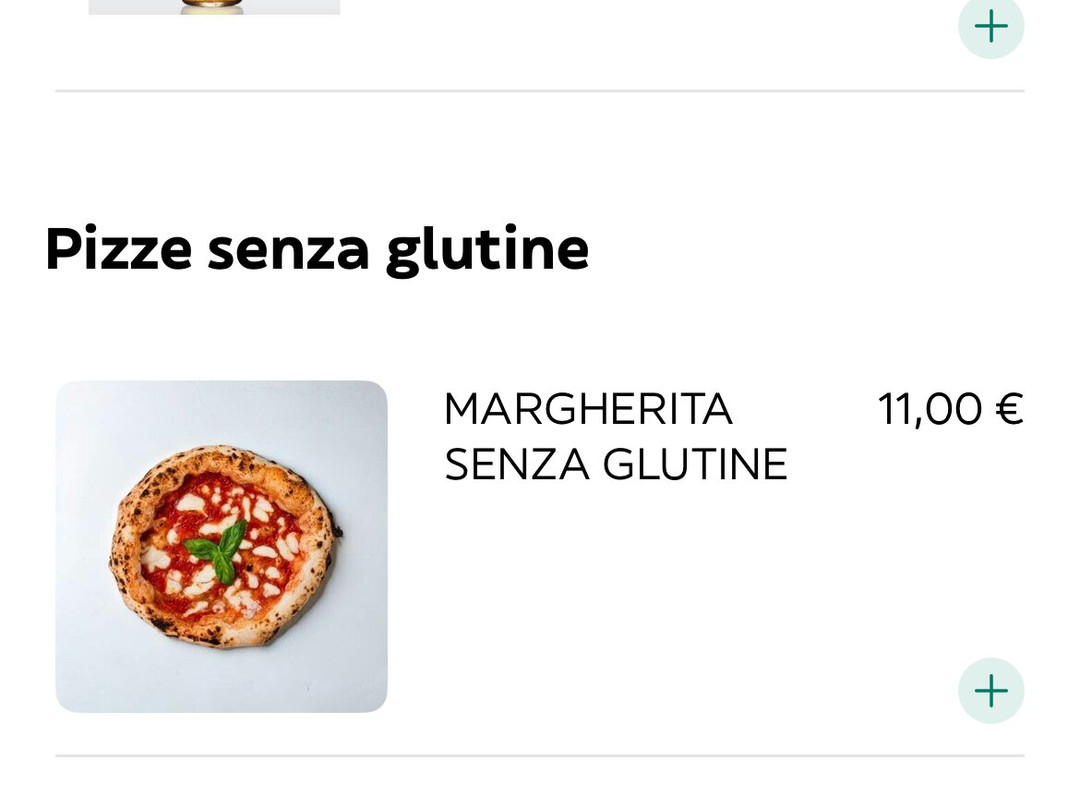The height and width of the screenshot is (808, 1080).
Task: Click the divider line below the Margherita item
Action: pos(540,756)
